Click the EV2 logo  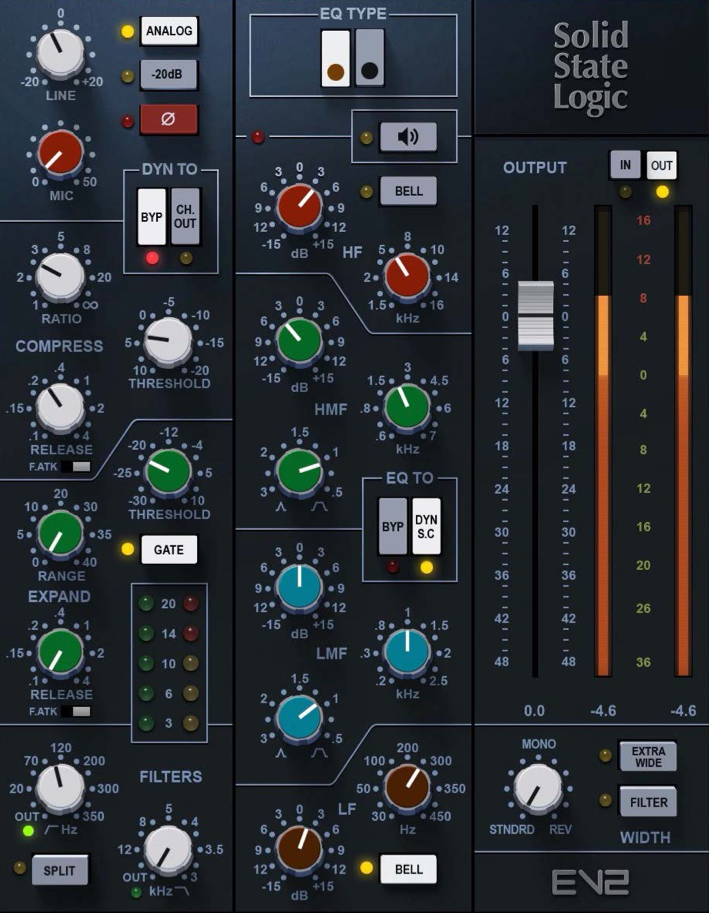click(x=590, y=882)
